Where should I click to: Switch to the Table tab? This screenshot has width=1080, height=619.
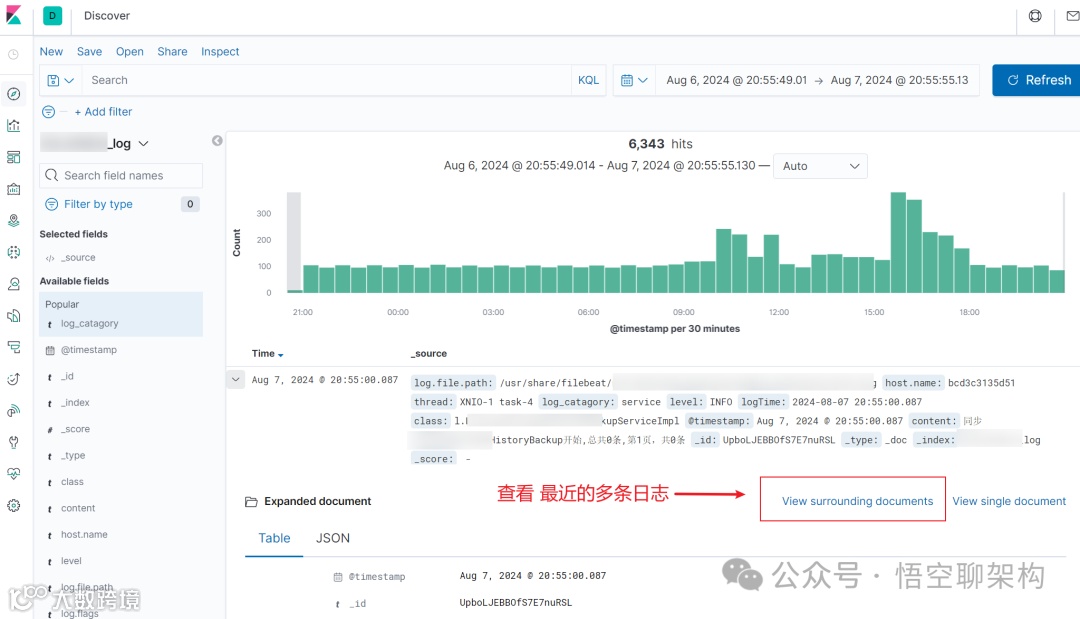pyautogui.click(x=274, y=538)
